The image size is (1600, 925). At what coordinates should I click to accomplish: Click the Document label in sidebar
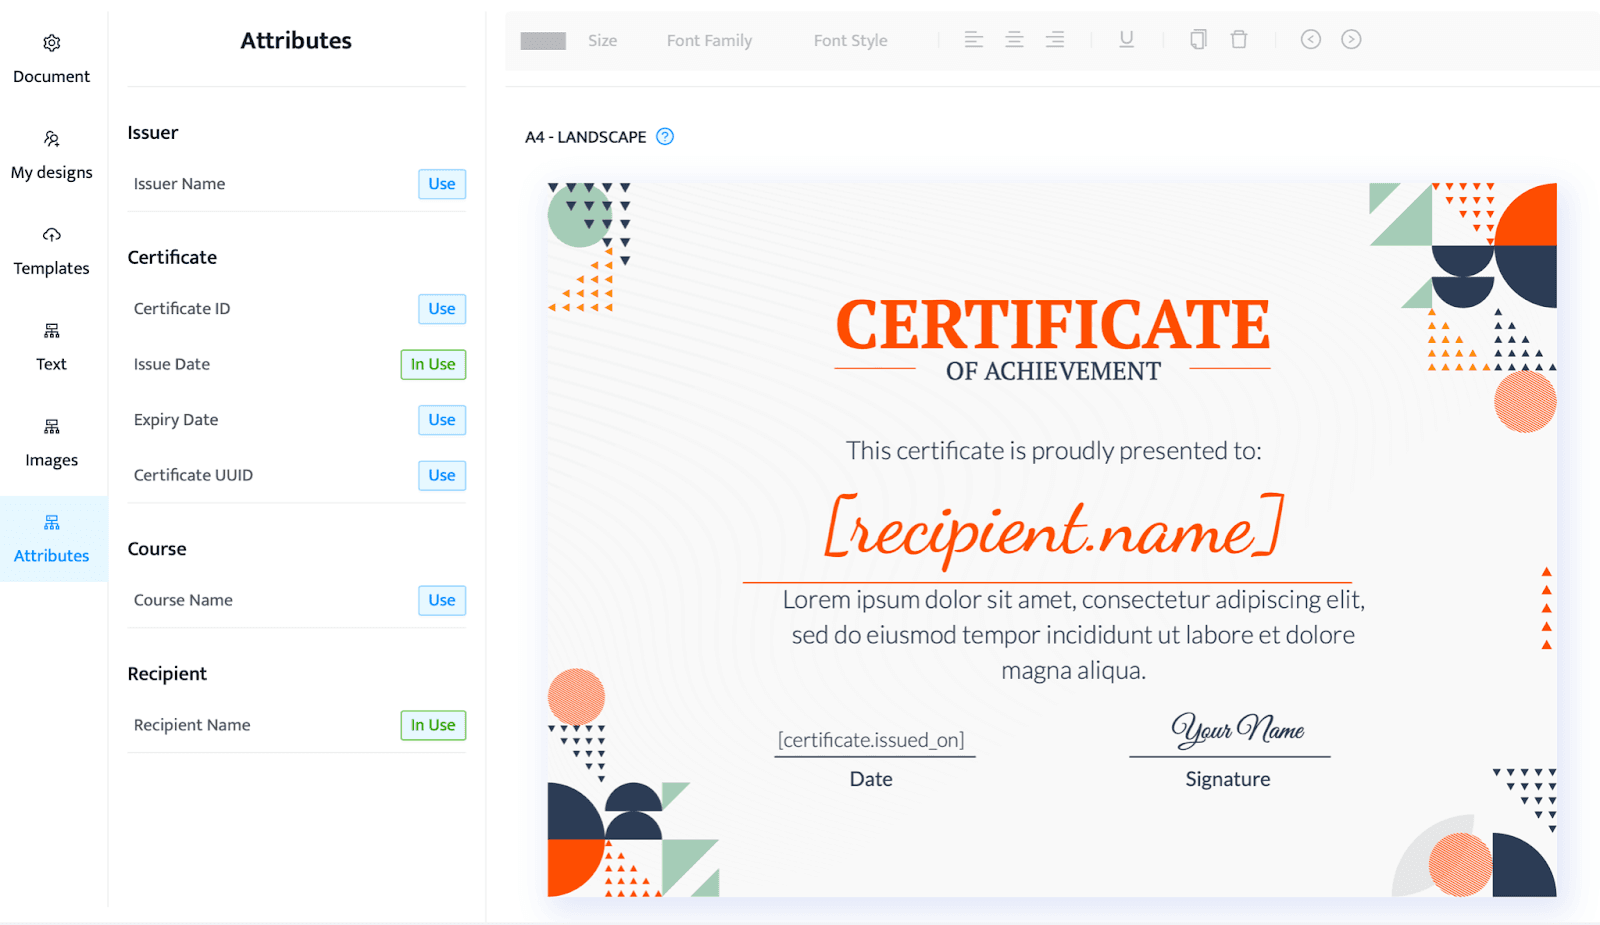(x=52, y=77)
